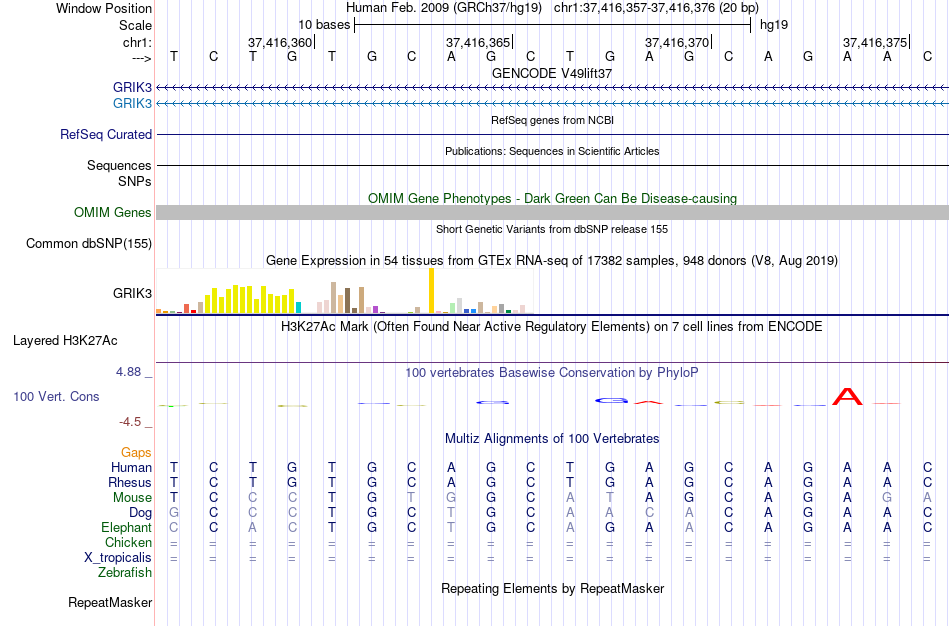This screenshot has width=950, height=626.
Task: Open the Layered H3K27Ac track label
Action: click(x=65, y=341)
